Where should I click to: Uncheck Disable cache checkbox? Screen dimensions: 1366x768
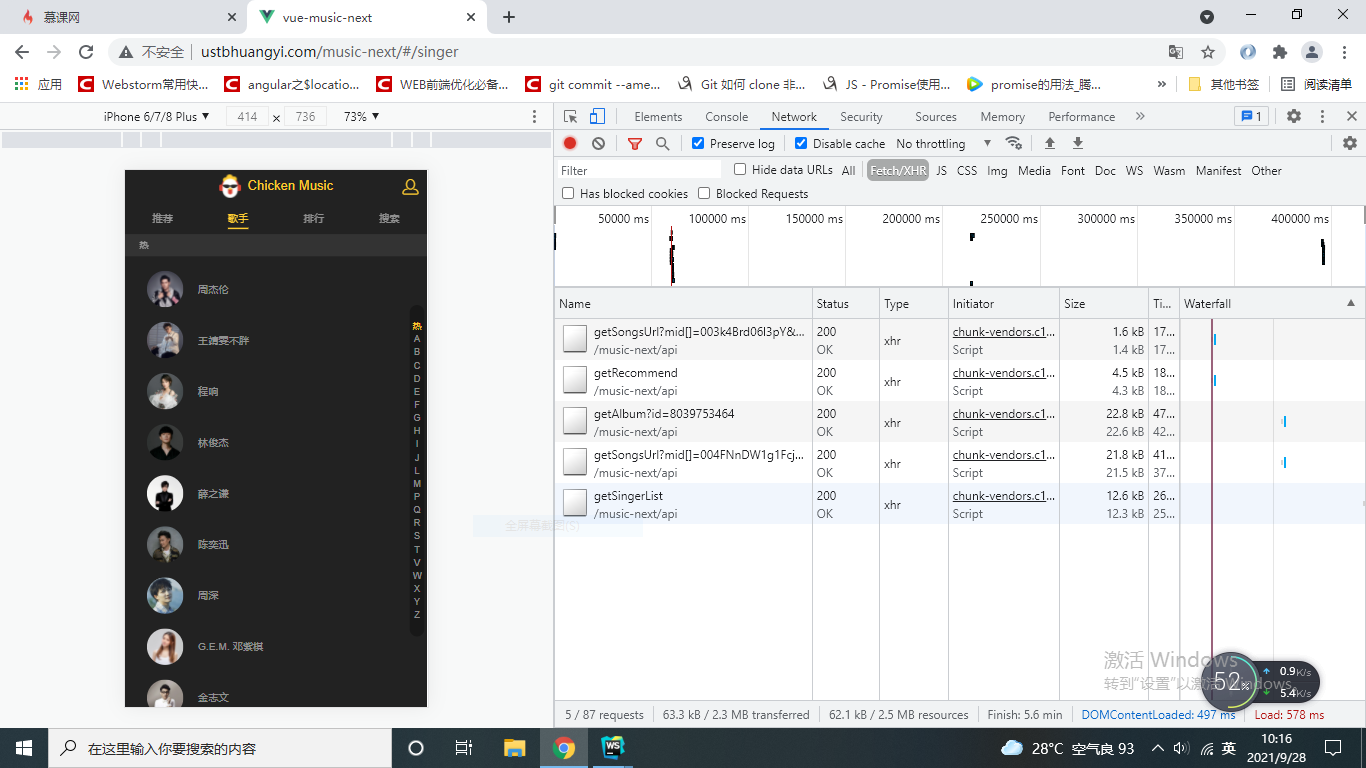point(801,143)
